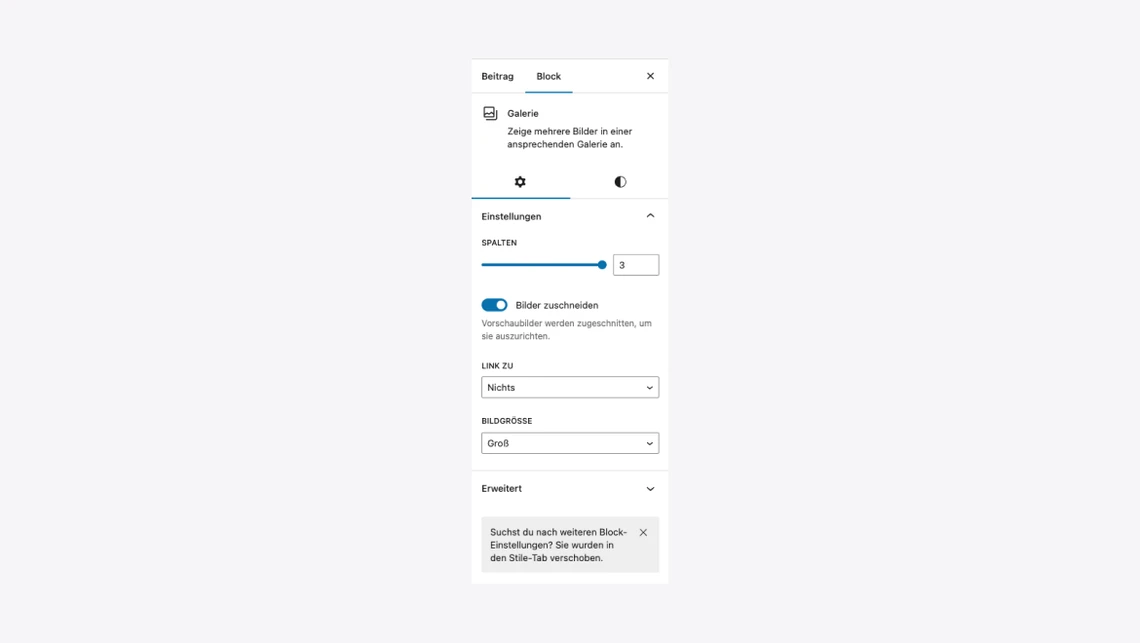The height and width of the screenshot is (643, 1140).
Task: Click the Stile-Tab notice message text
Action: [x=558, y=545]
